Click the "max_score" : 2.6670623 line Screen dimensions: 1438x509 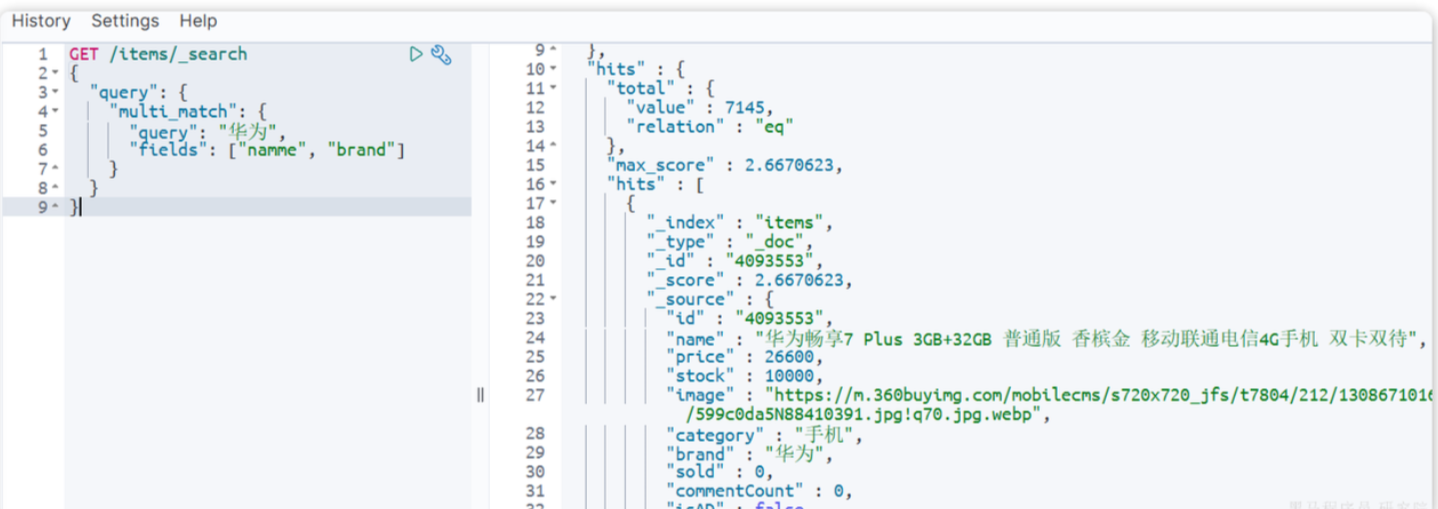point(725,165)
